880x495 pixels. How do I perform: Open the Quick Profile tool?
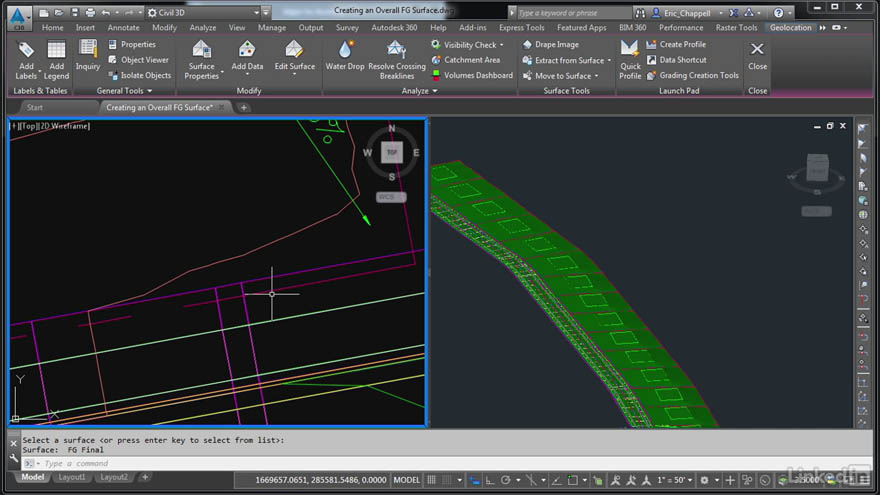(x=630, y=61)
